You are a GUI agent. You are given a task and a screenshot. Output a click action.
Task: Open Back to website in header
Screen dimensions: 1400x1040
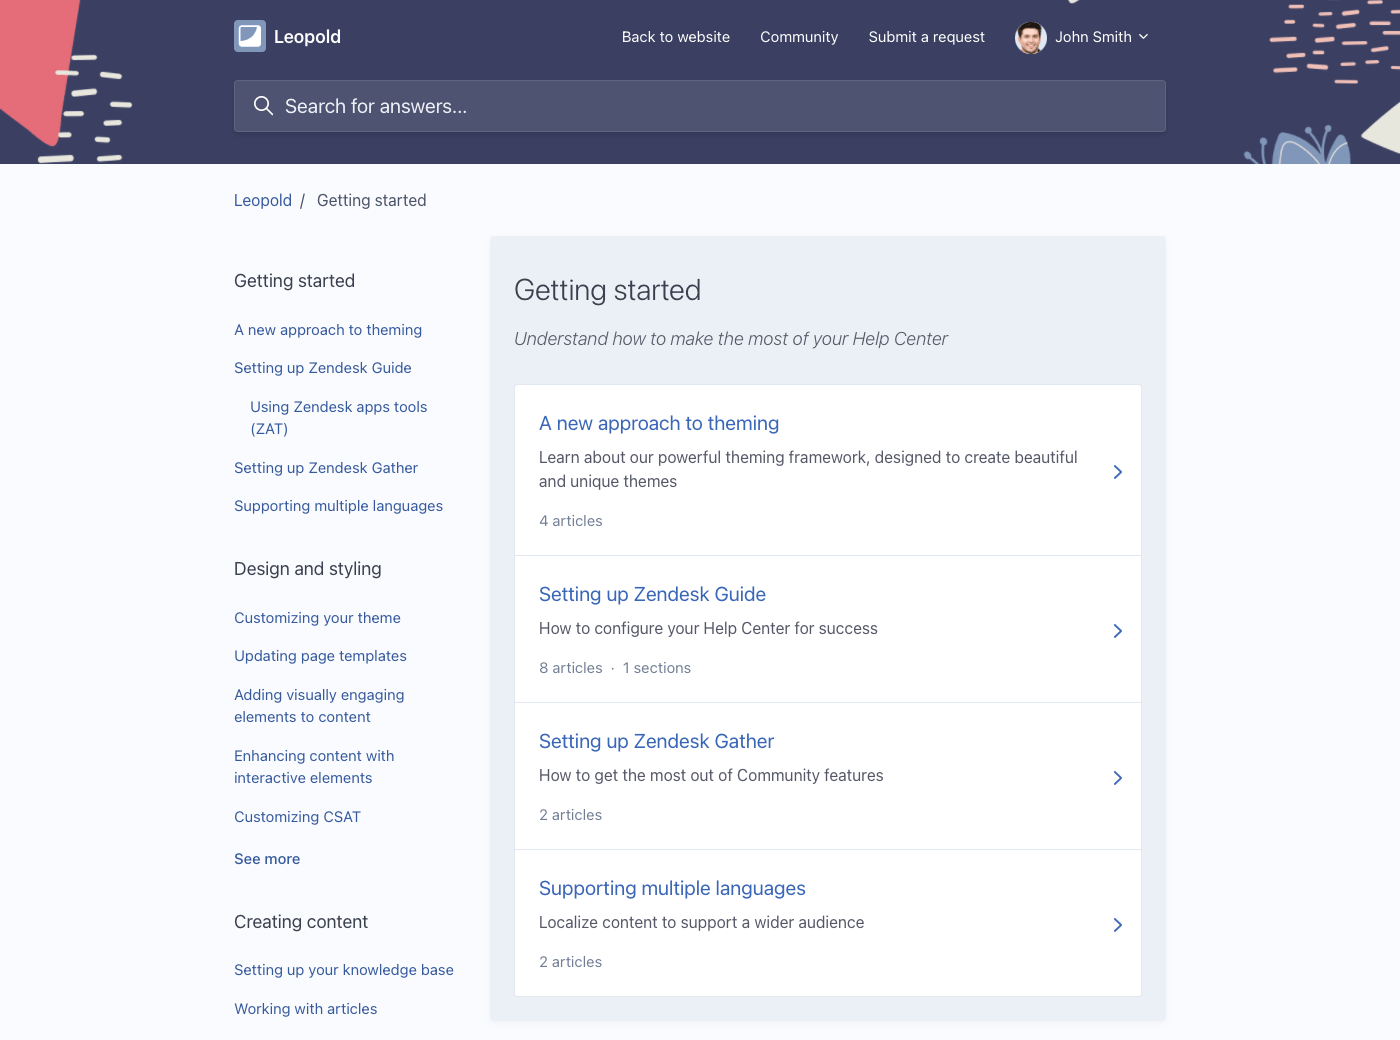[x=675, y=37]
